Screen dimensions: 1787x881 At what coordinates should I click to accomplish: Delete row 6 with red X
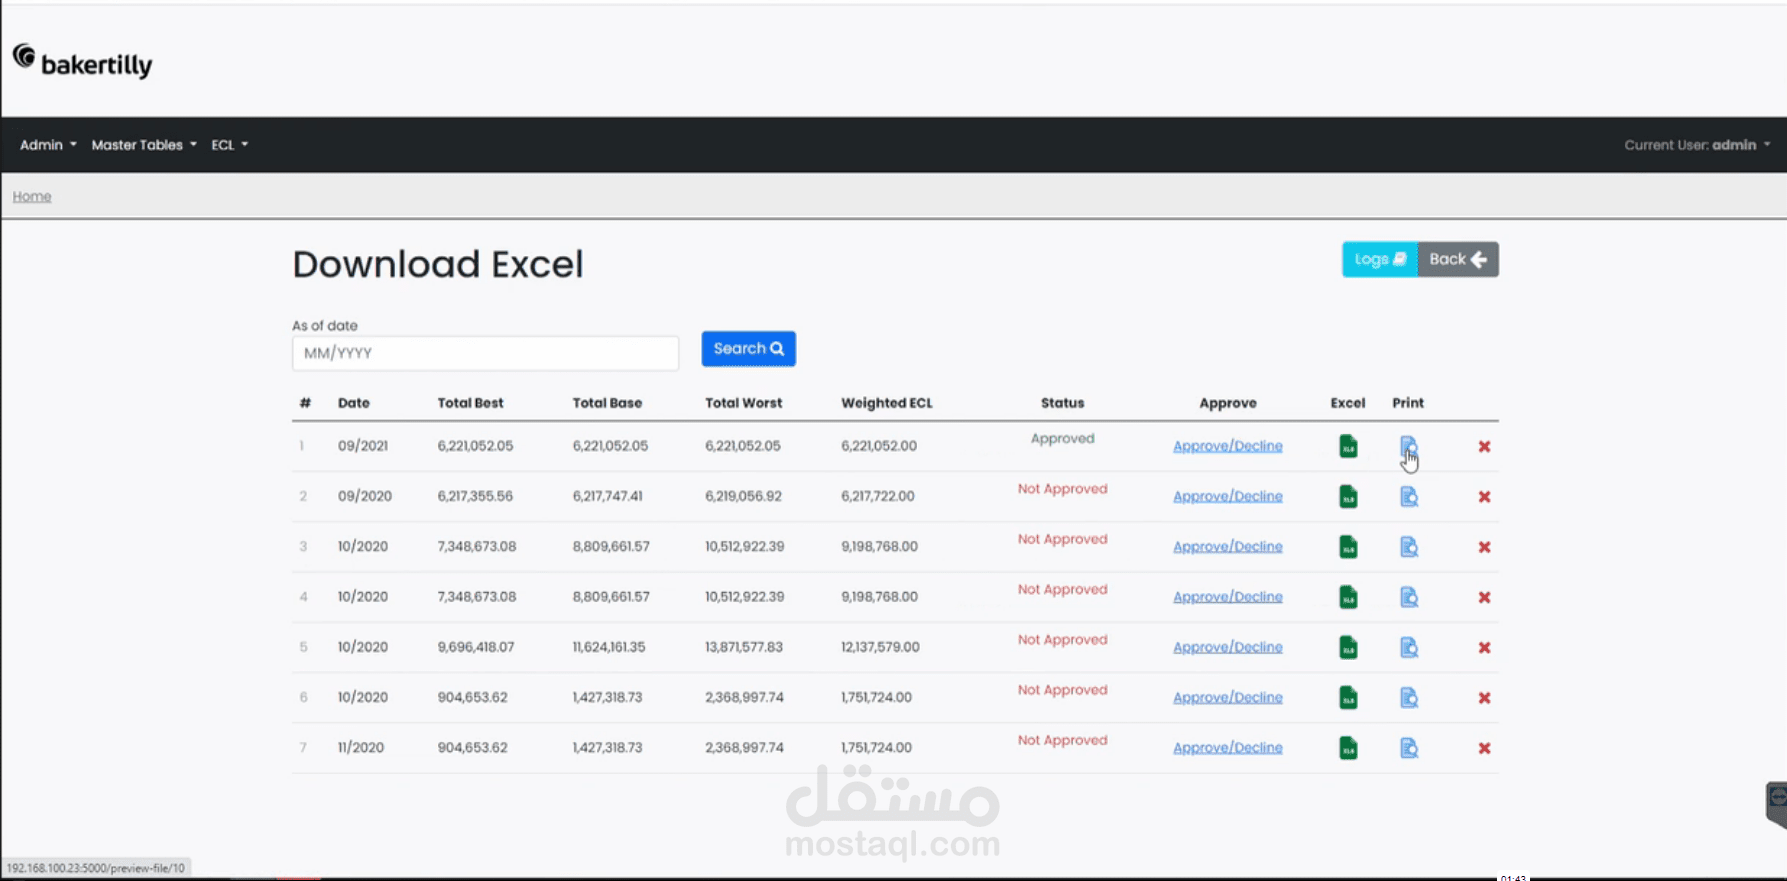1484,698
